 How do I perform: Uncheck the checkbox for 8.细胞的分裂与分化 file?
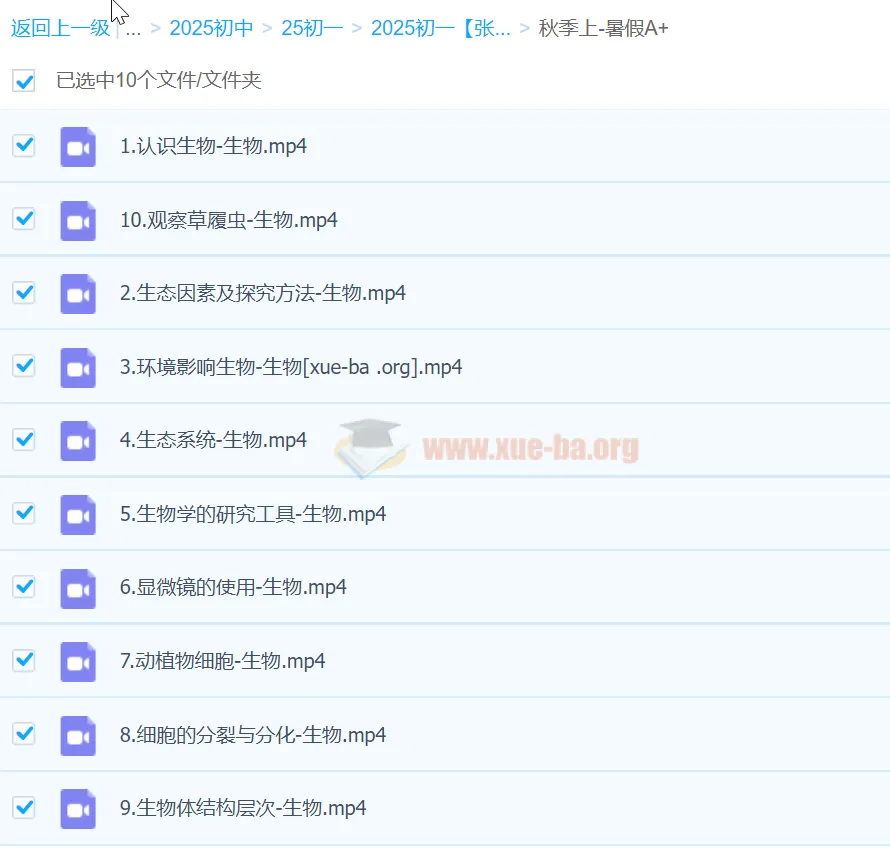(x=24, y=733)
